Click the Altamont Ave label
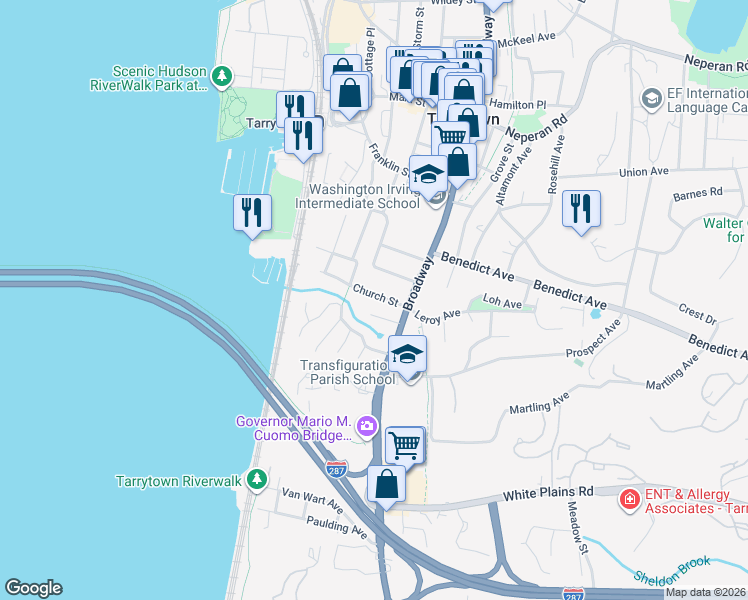748x600 pixels. coord(513,176)
